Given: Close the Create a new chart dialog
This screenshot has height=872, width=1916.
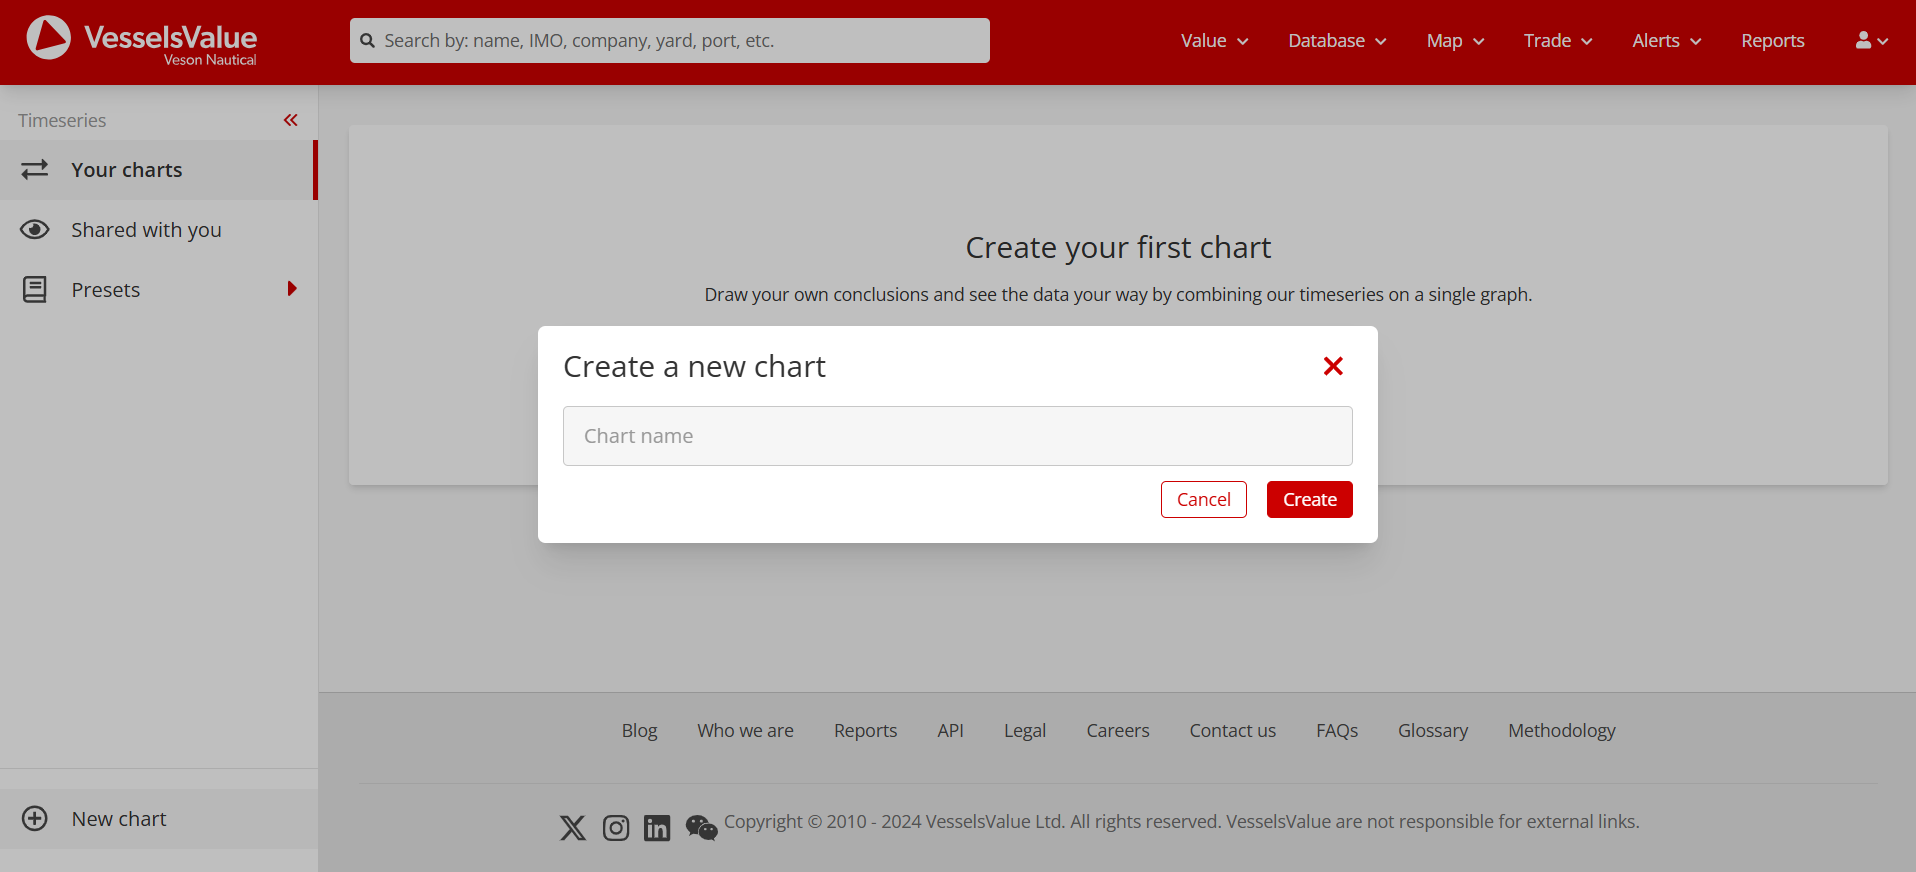Looking at the screenshot, I should click(x=1333, y=366).
